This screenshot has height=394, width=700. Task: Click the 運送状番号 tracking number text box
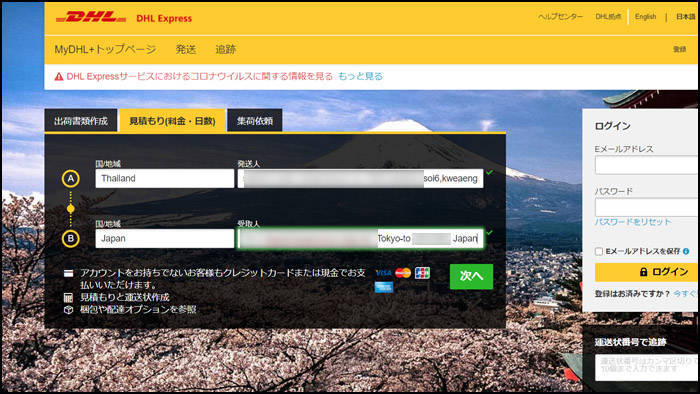(x=646, y=368)
